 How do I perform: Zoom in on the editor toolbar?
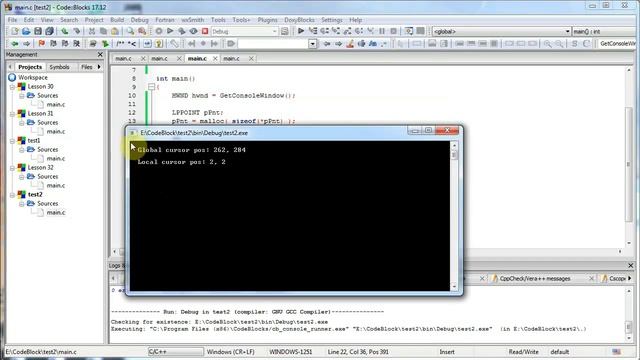tap(547, 44)
